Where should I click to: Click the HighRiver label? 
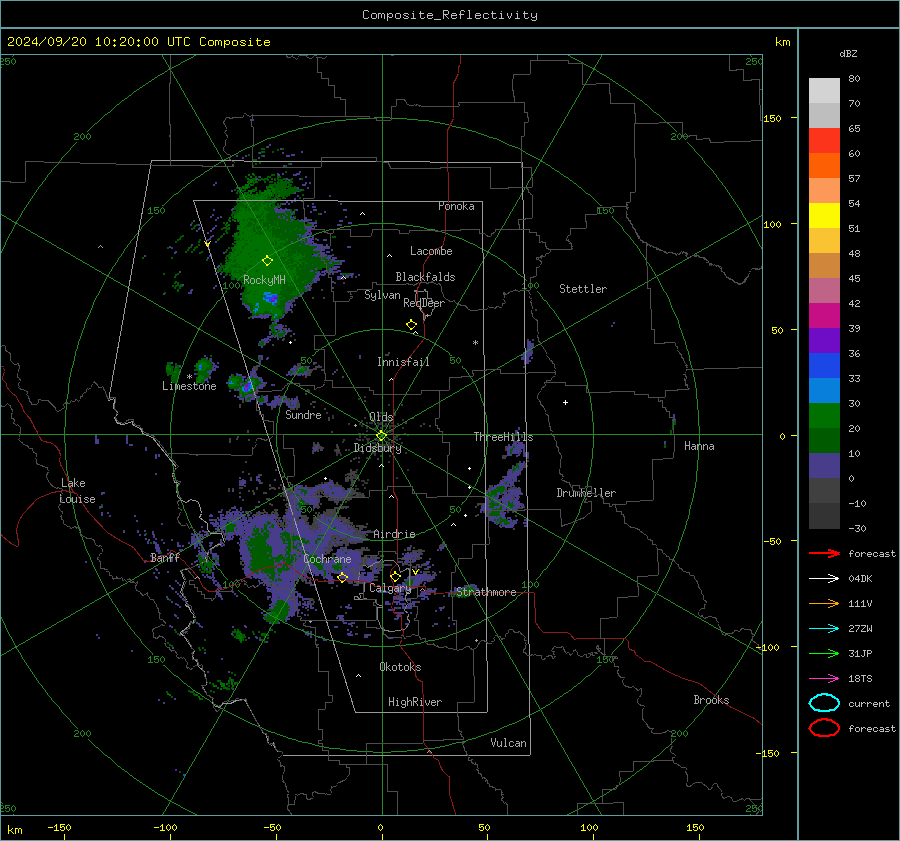(x=415, y=702)
